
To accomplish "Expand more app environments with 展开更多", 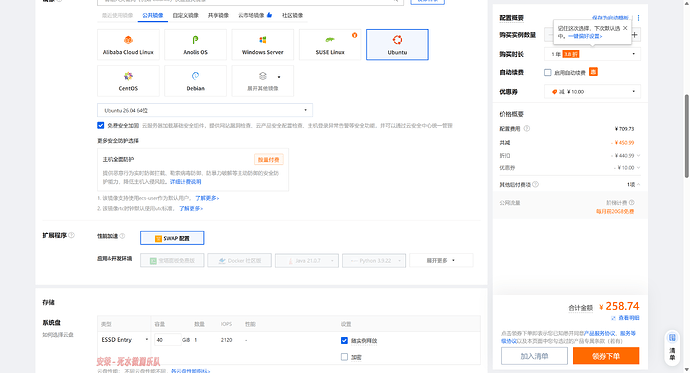I will (x=441, y=260).
